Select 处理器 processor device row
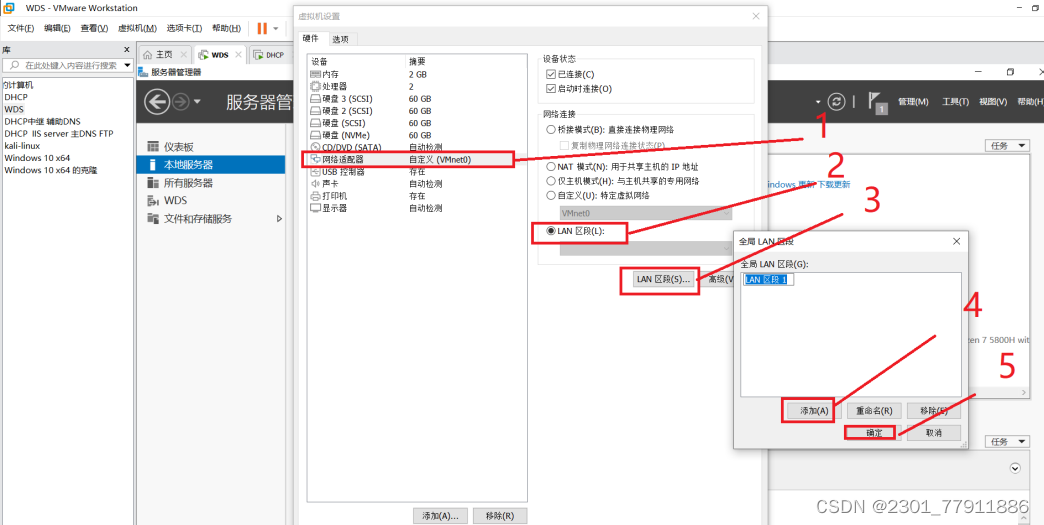The image size is (1044, 525). (x=417, y=87)
